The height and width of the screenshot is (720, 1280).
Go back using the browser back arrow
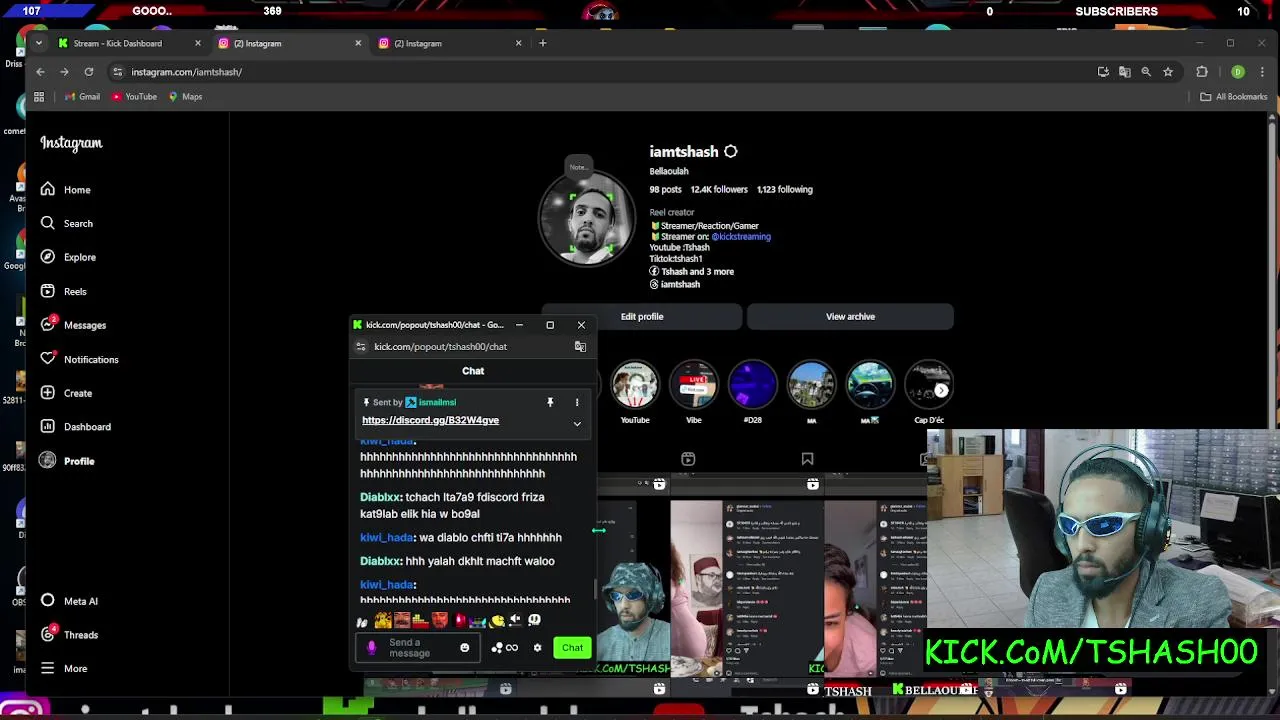coord(40,72)
